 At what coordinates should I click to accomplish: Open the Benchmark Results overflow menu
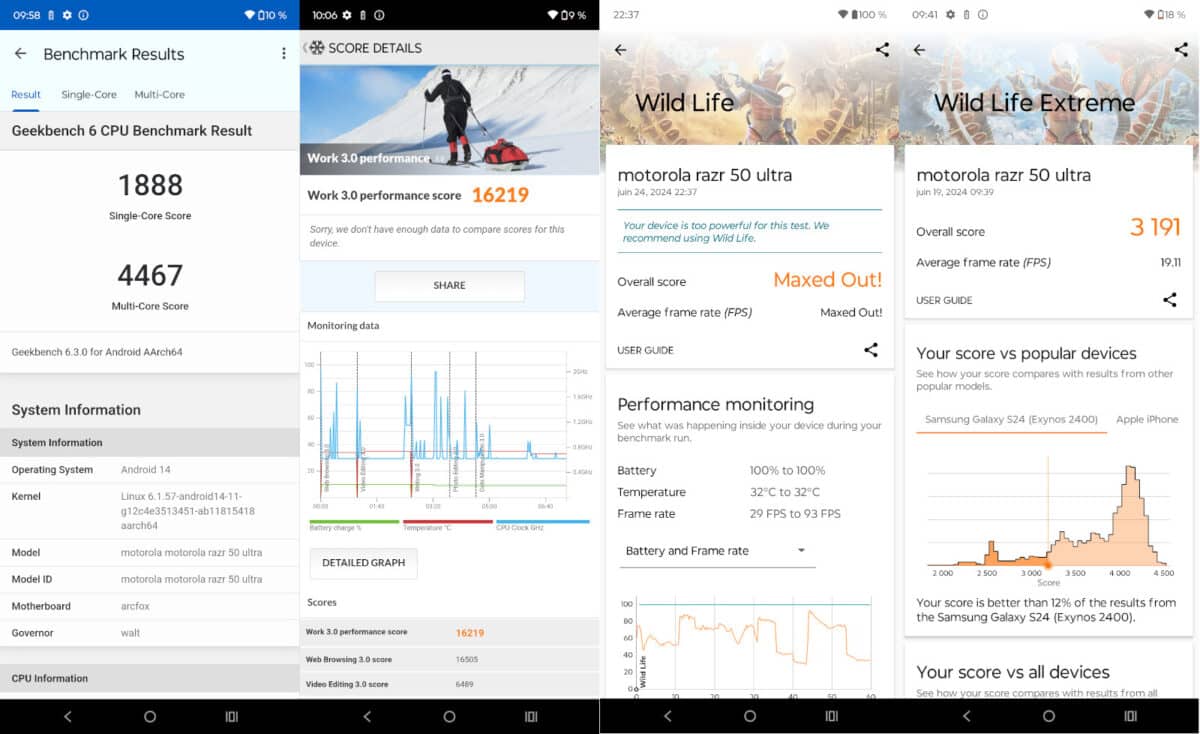(284, 54)
